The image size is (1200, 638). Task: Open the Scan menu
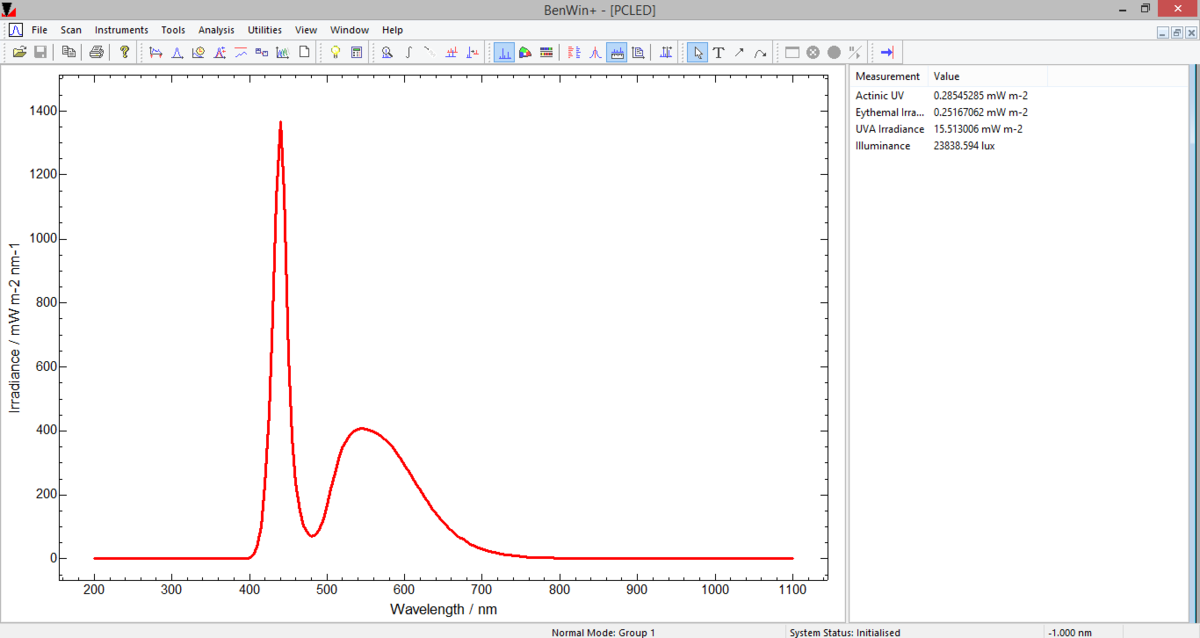click(x=70, y=29)
